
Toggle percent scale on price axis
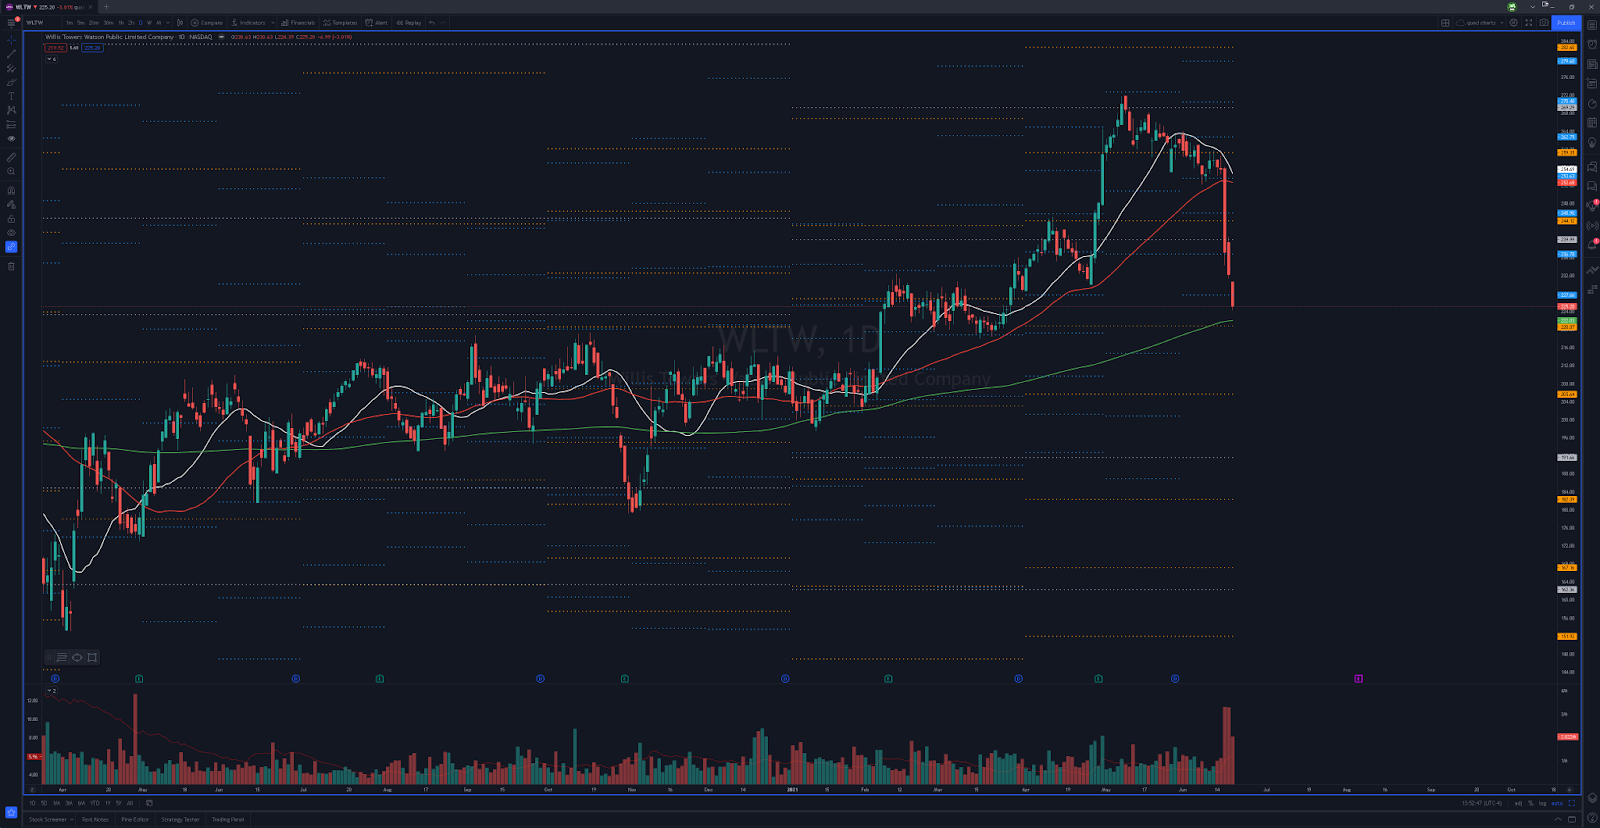(1530, 803)
